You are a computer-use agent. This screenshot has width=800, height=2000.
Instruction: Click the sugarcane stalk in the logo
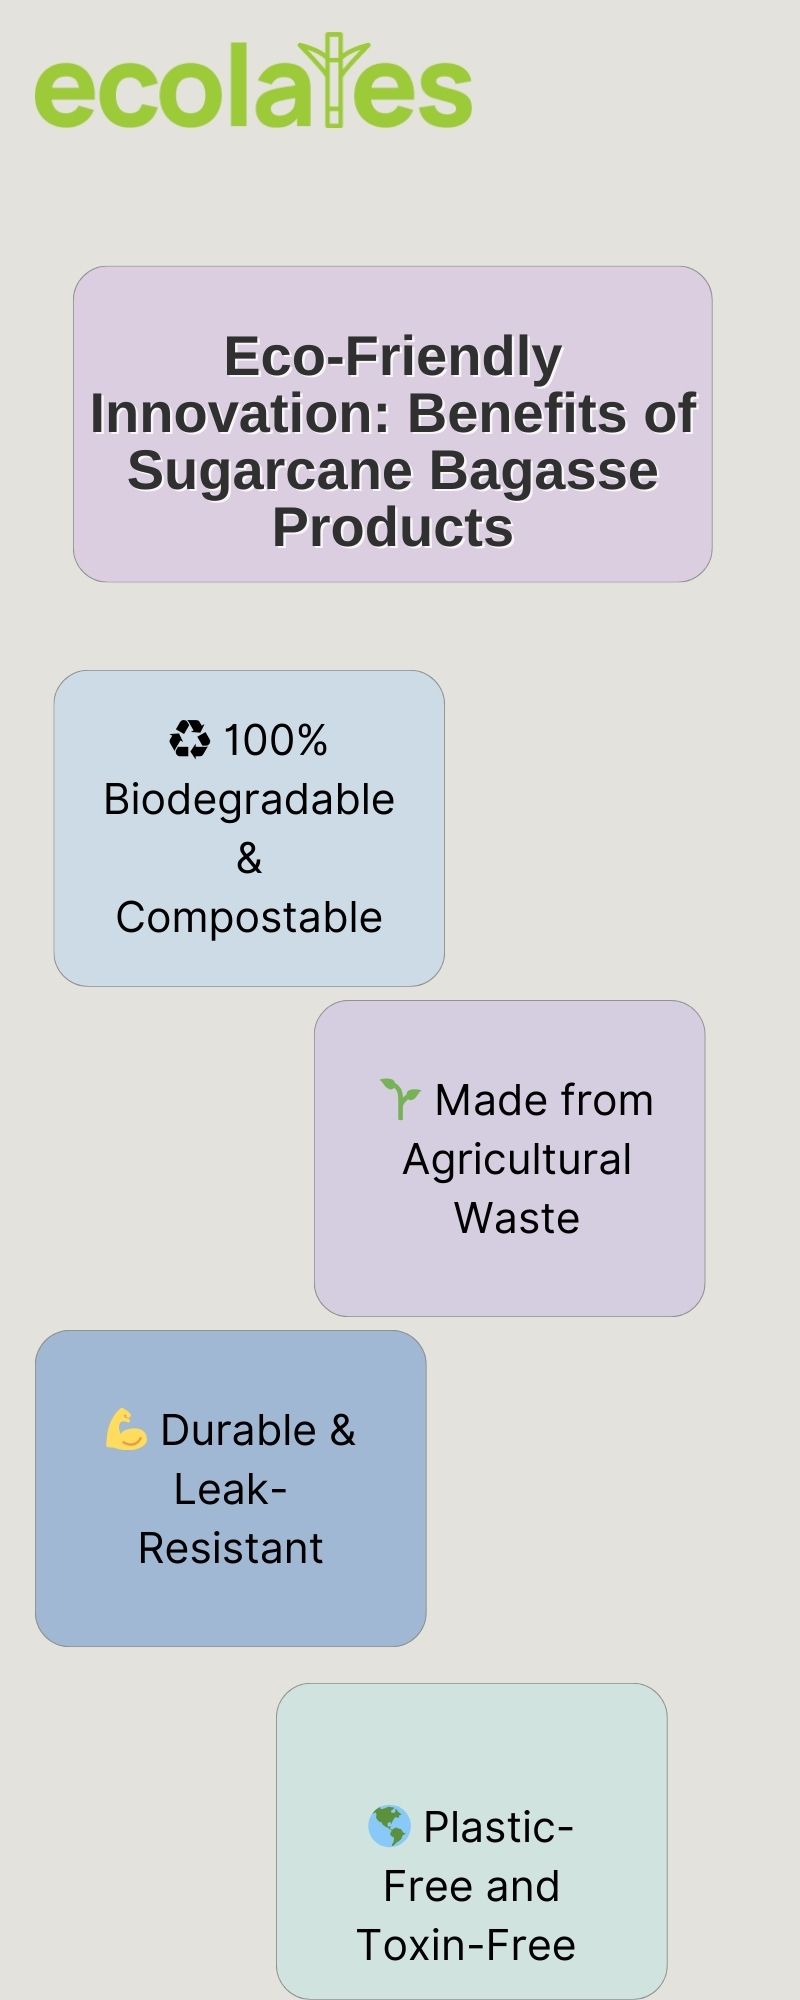coord(334,80)
